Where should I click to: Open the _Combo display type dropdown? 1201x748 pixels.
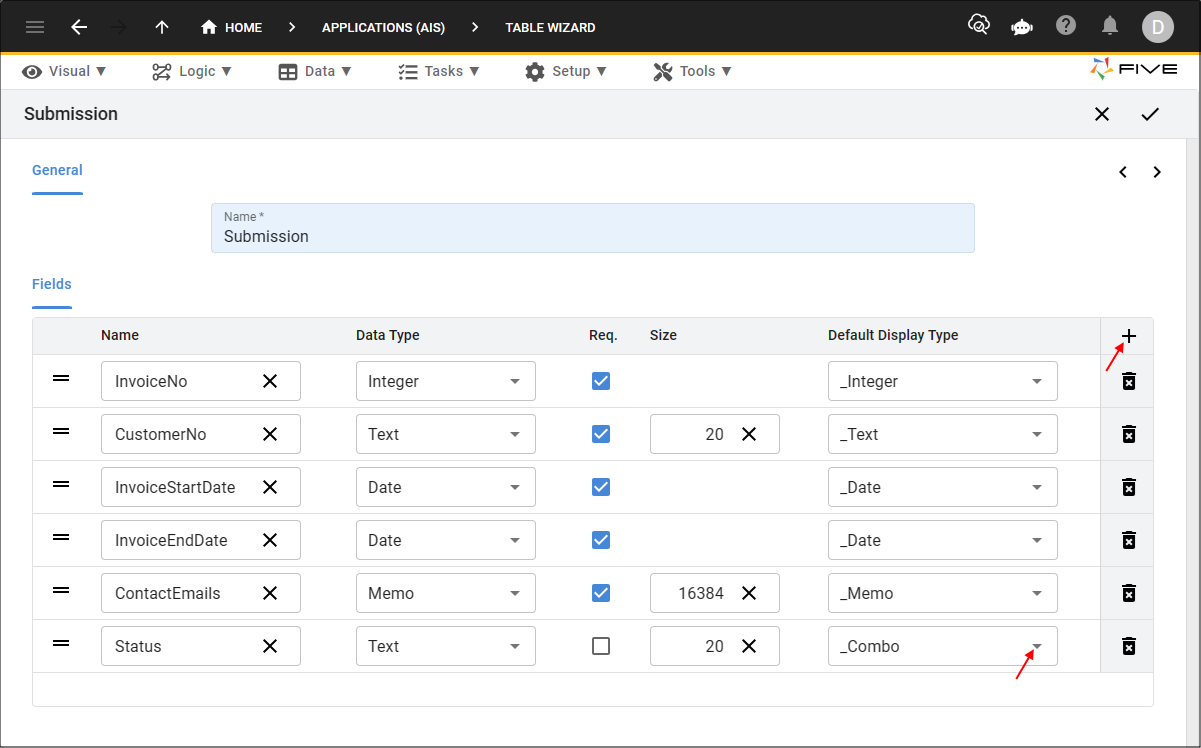(1035, 646)
